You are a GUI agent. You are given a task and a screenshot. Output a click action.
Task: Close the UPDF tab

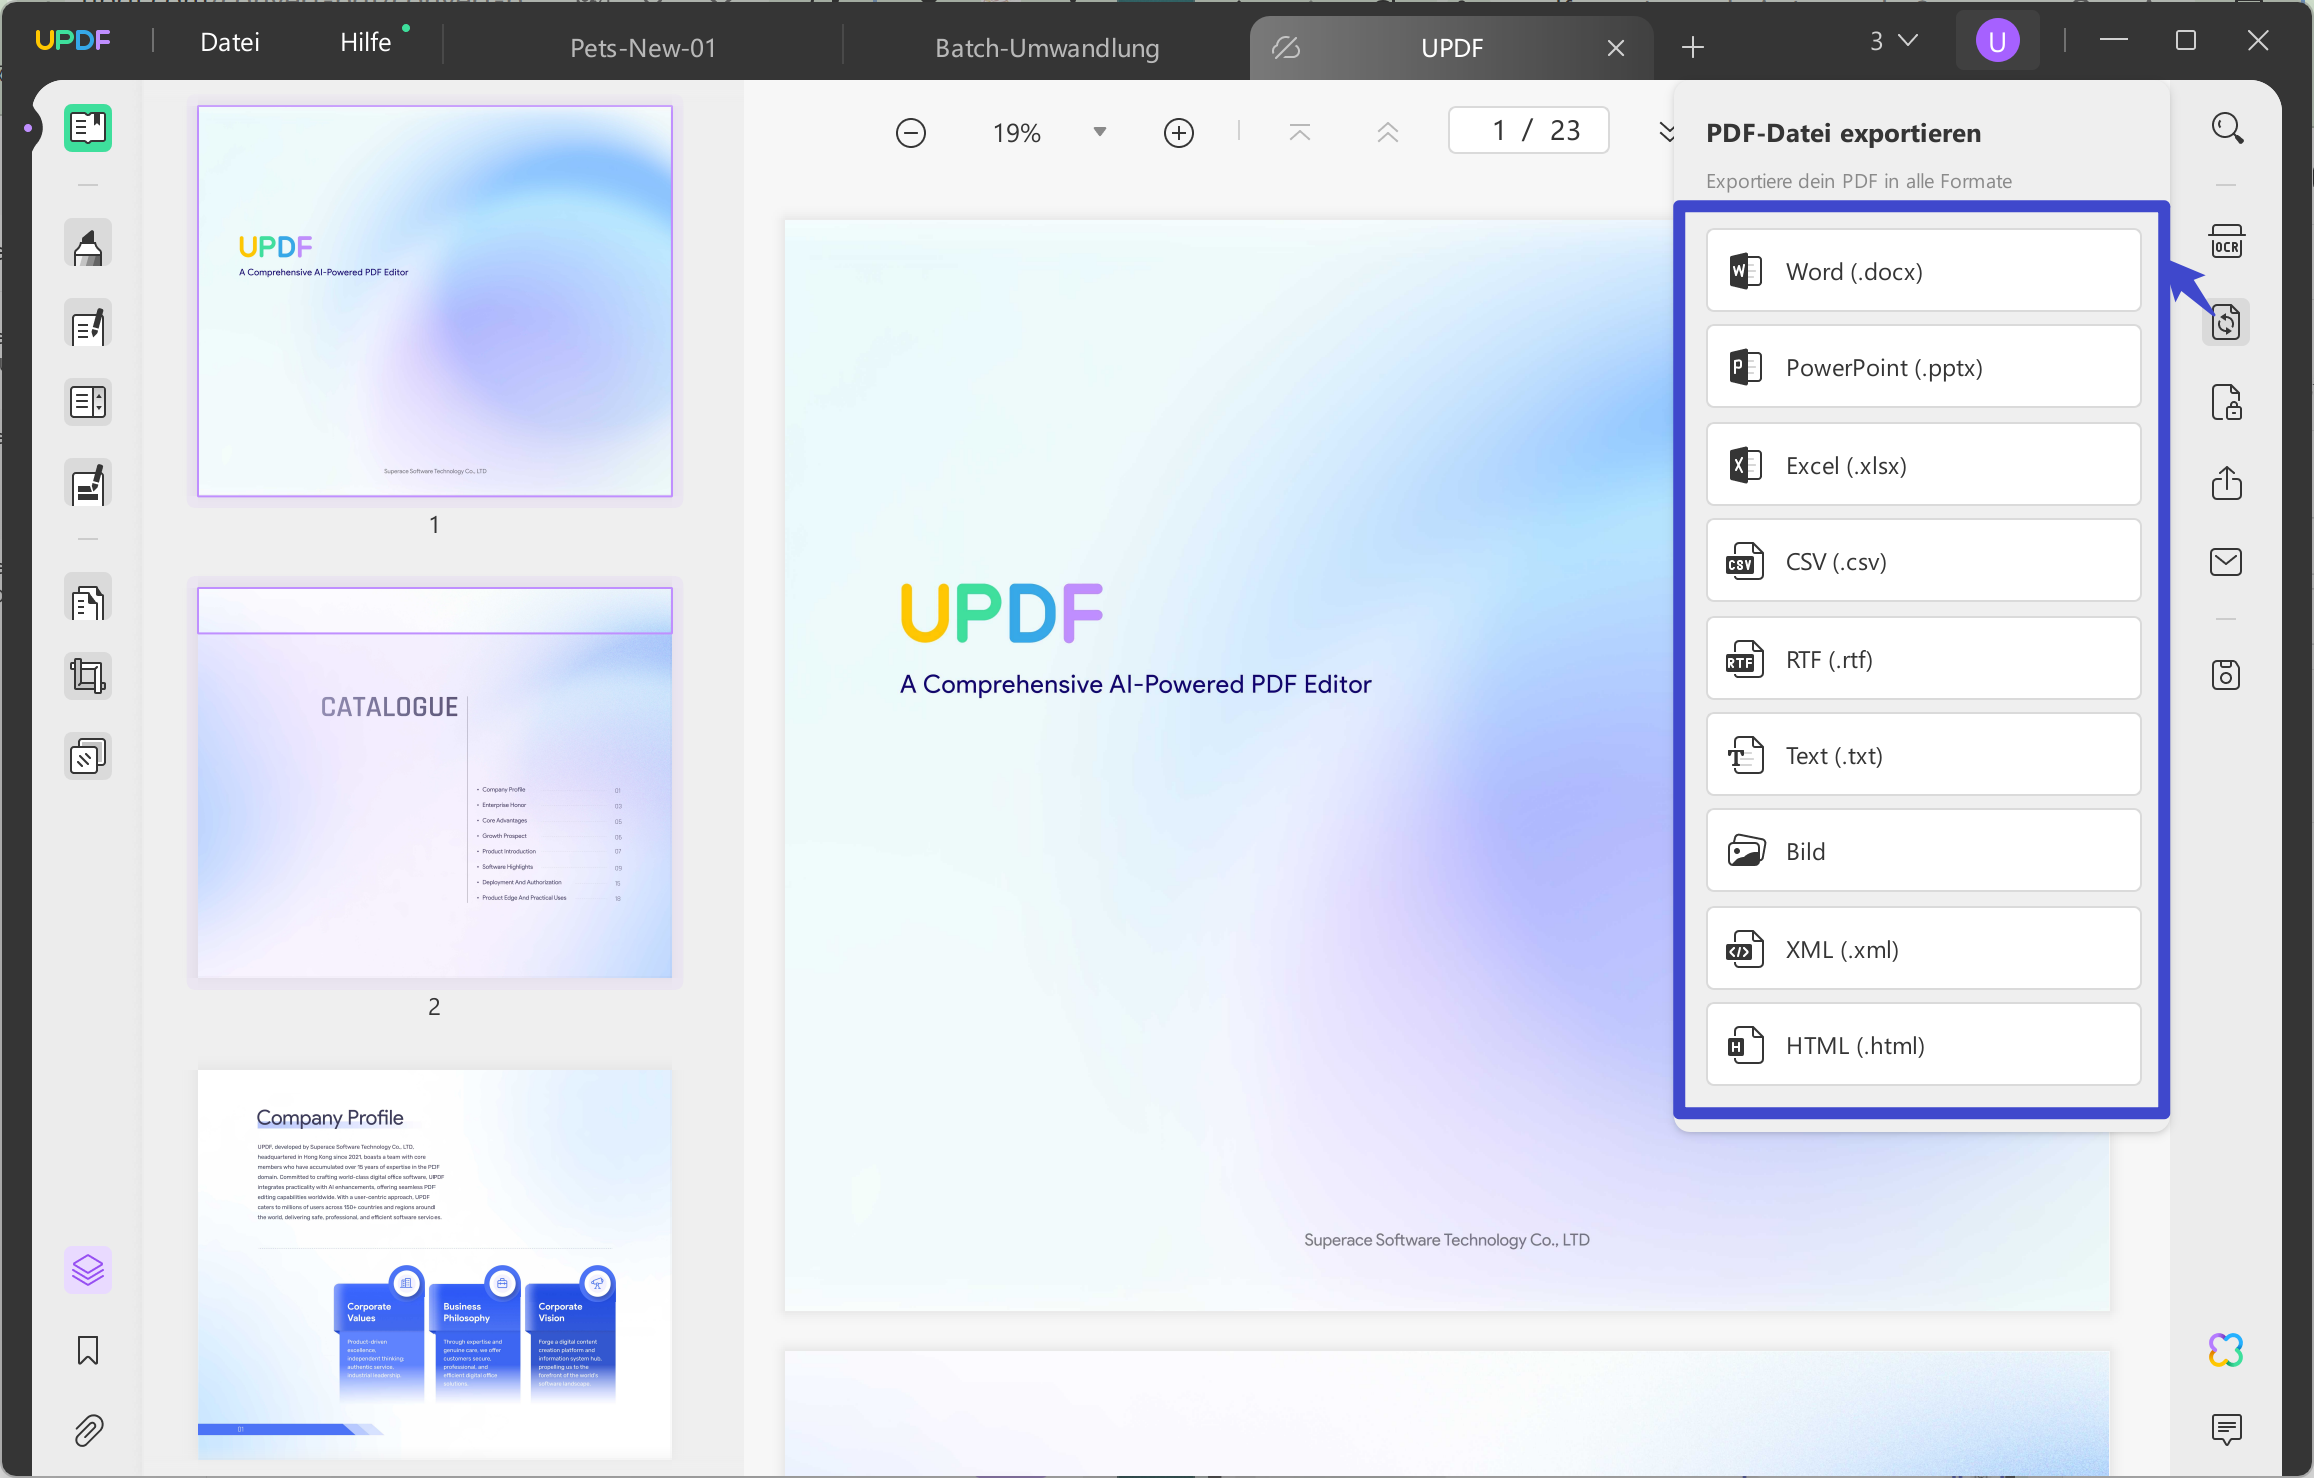[x=1616, y=48]
